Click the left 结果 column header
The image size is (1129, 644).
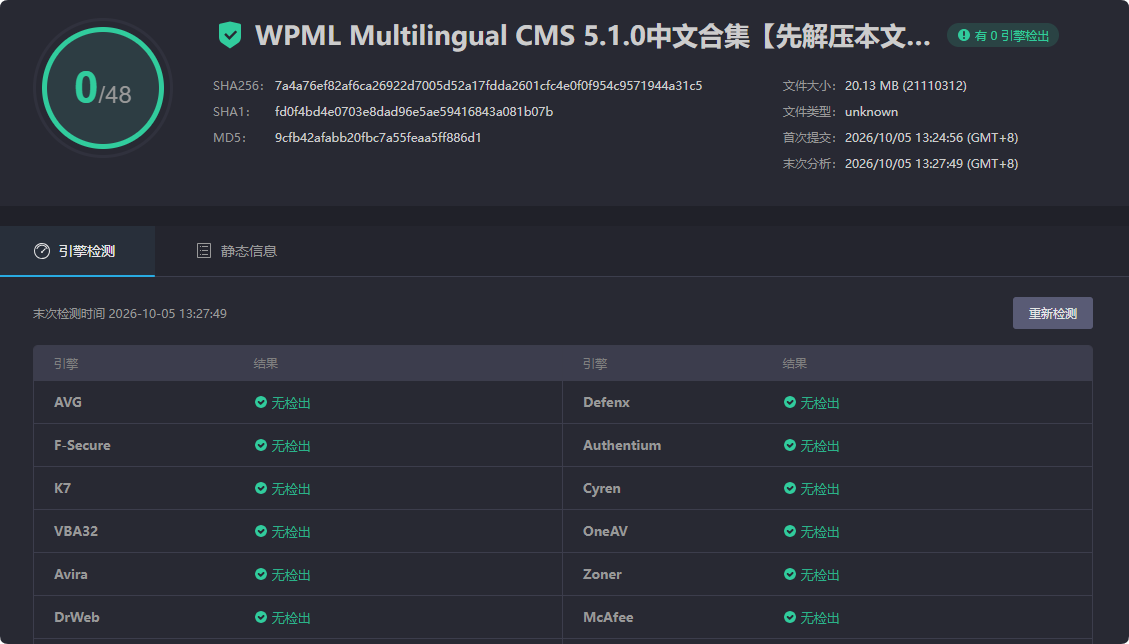[266, 364]
